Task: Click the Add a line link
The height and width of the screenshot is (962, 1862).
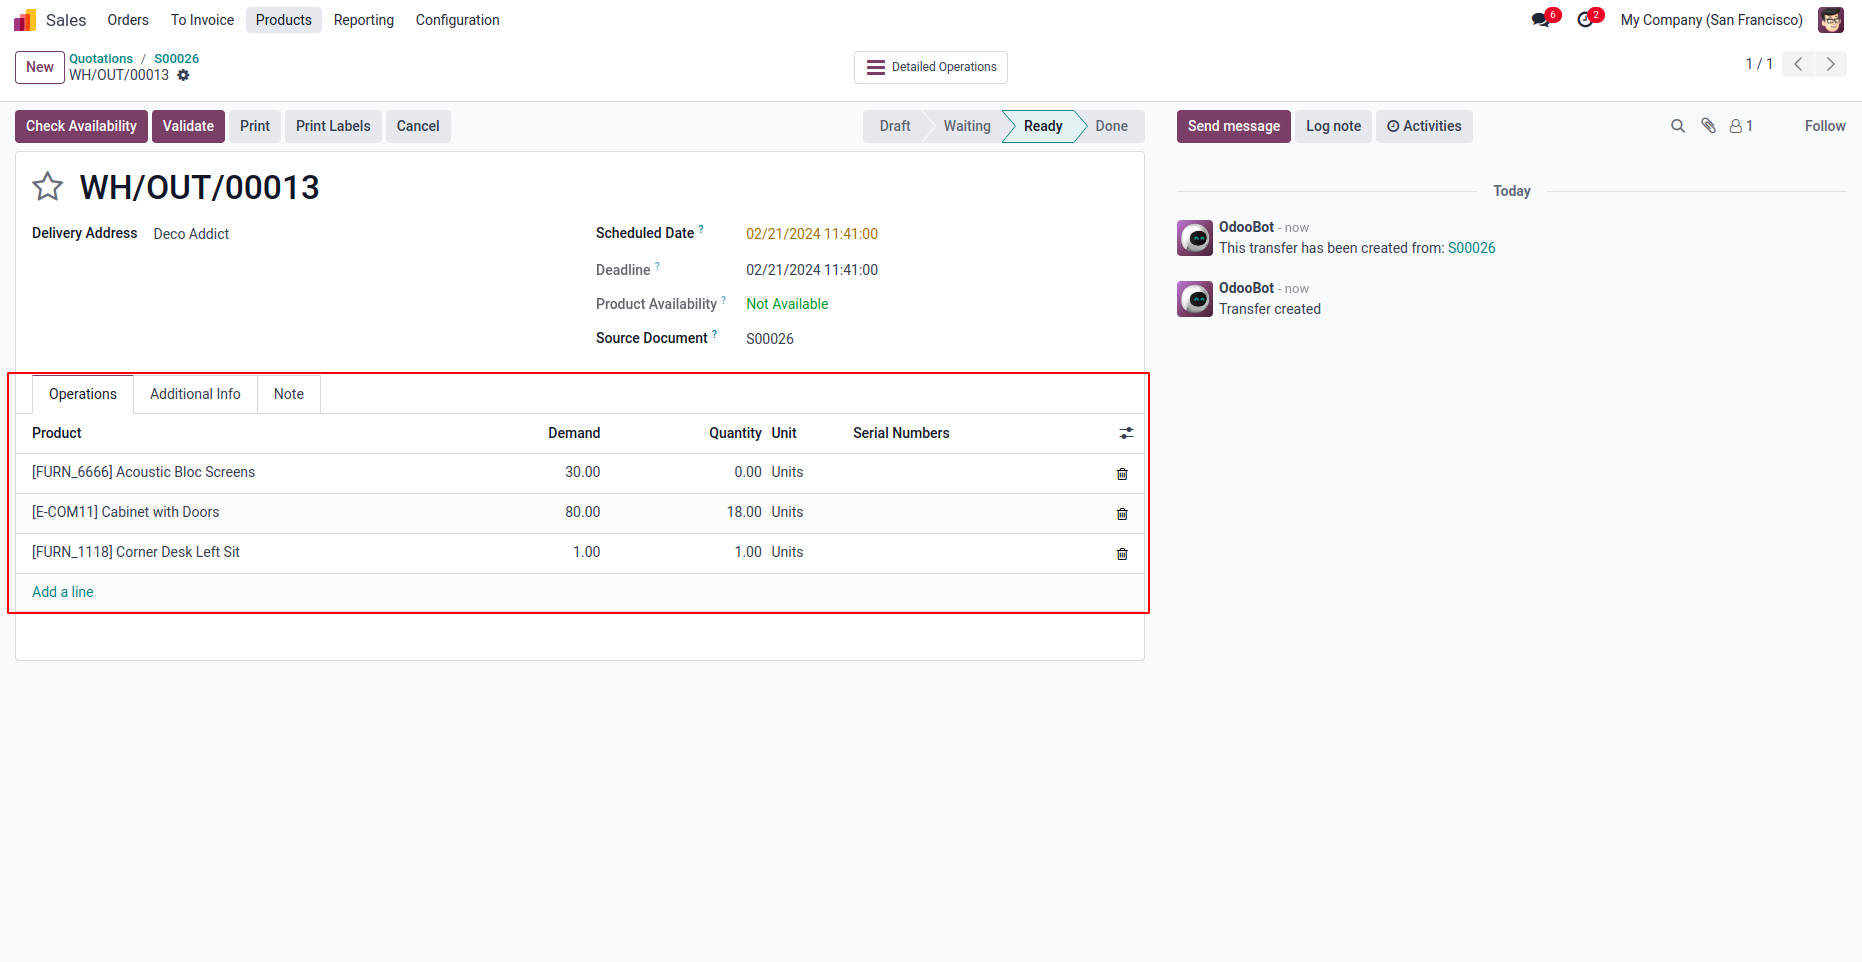Action: coord(63,592)
